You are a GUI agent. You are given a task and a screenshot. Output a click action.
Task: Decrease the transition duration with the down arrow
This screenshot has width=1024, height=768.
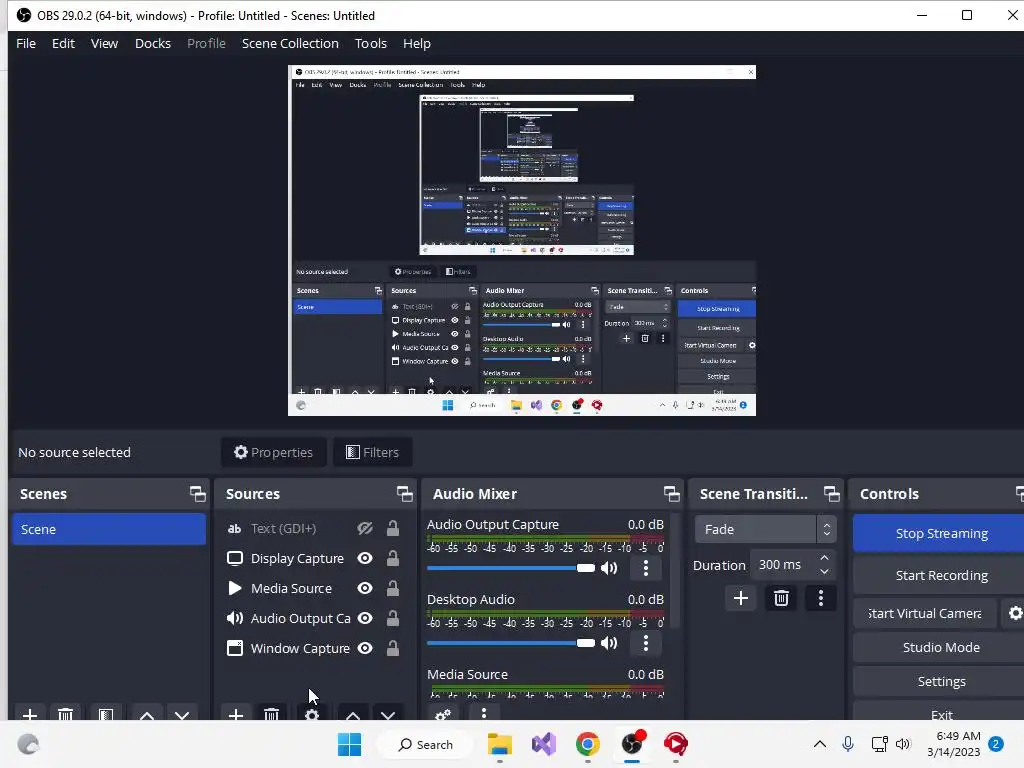[x=824, y=572]
